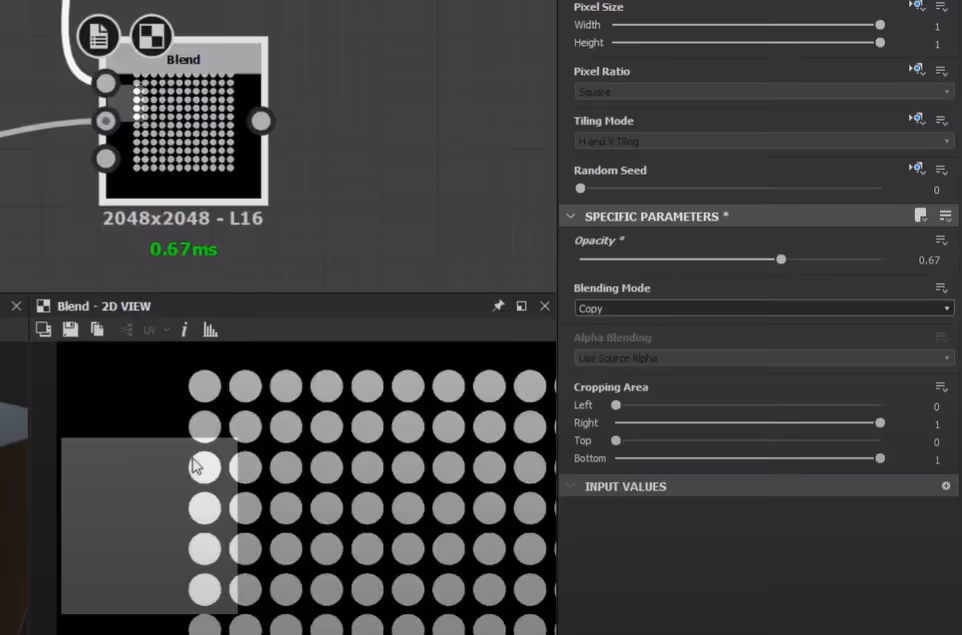Click the document badge icon on the Blend node

(99, 36)
